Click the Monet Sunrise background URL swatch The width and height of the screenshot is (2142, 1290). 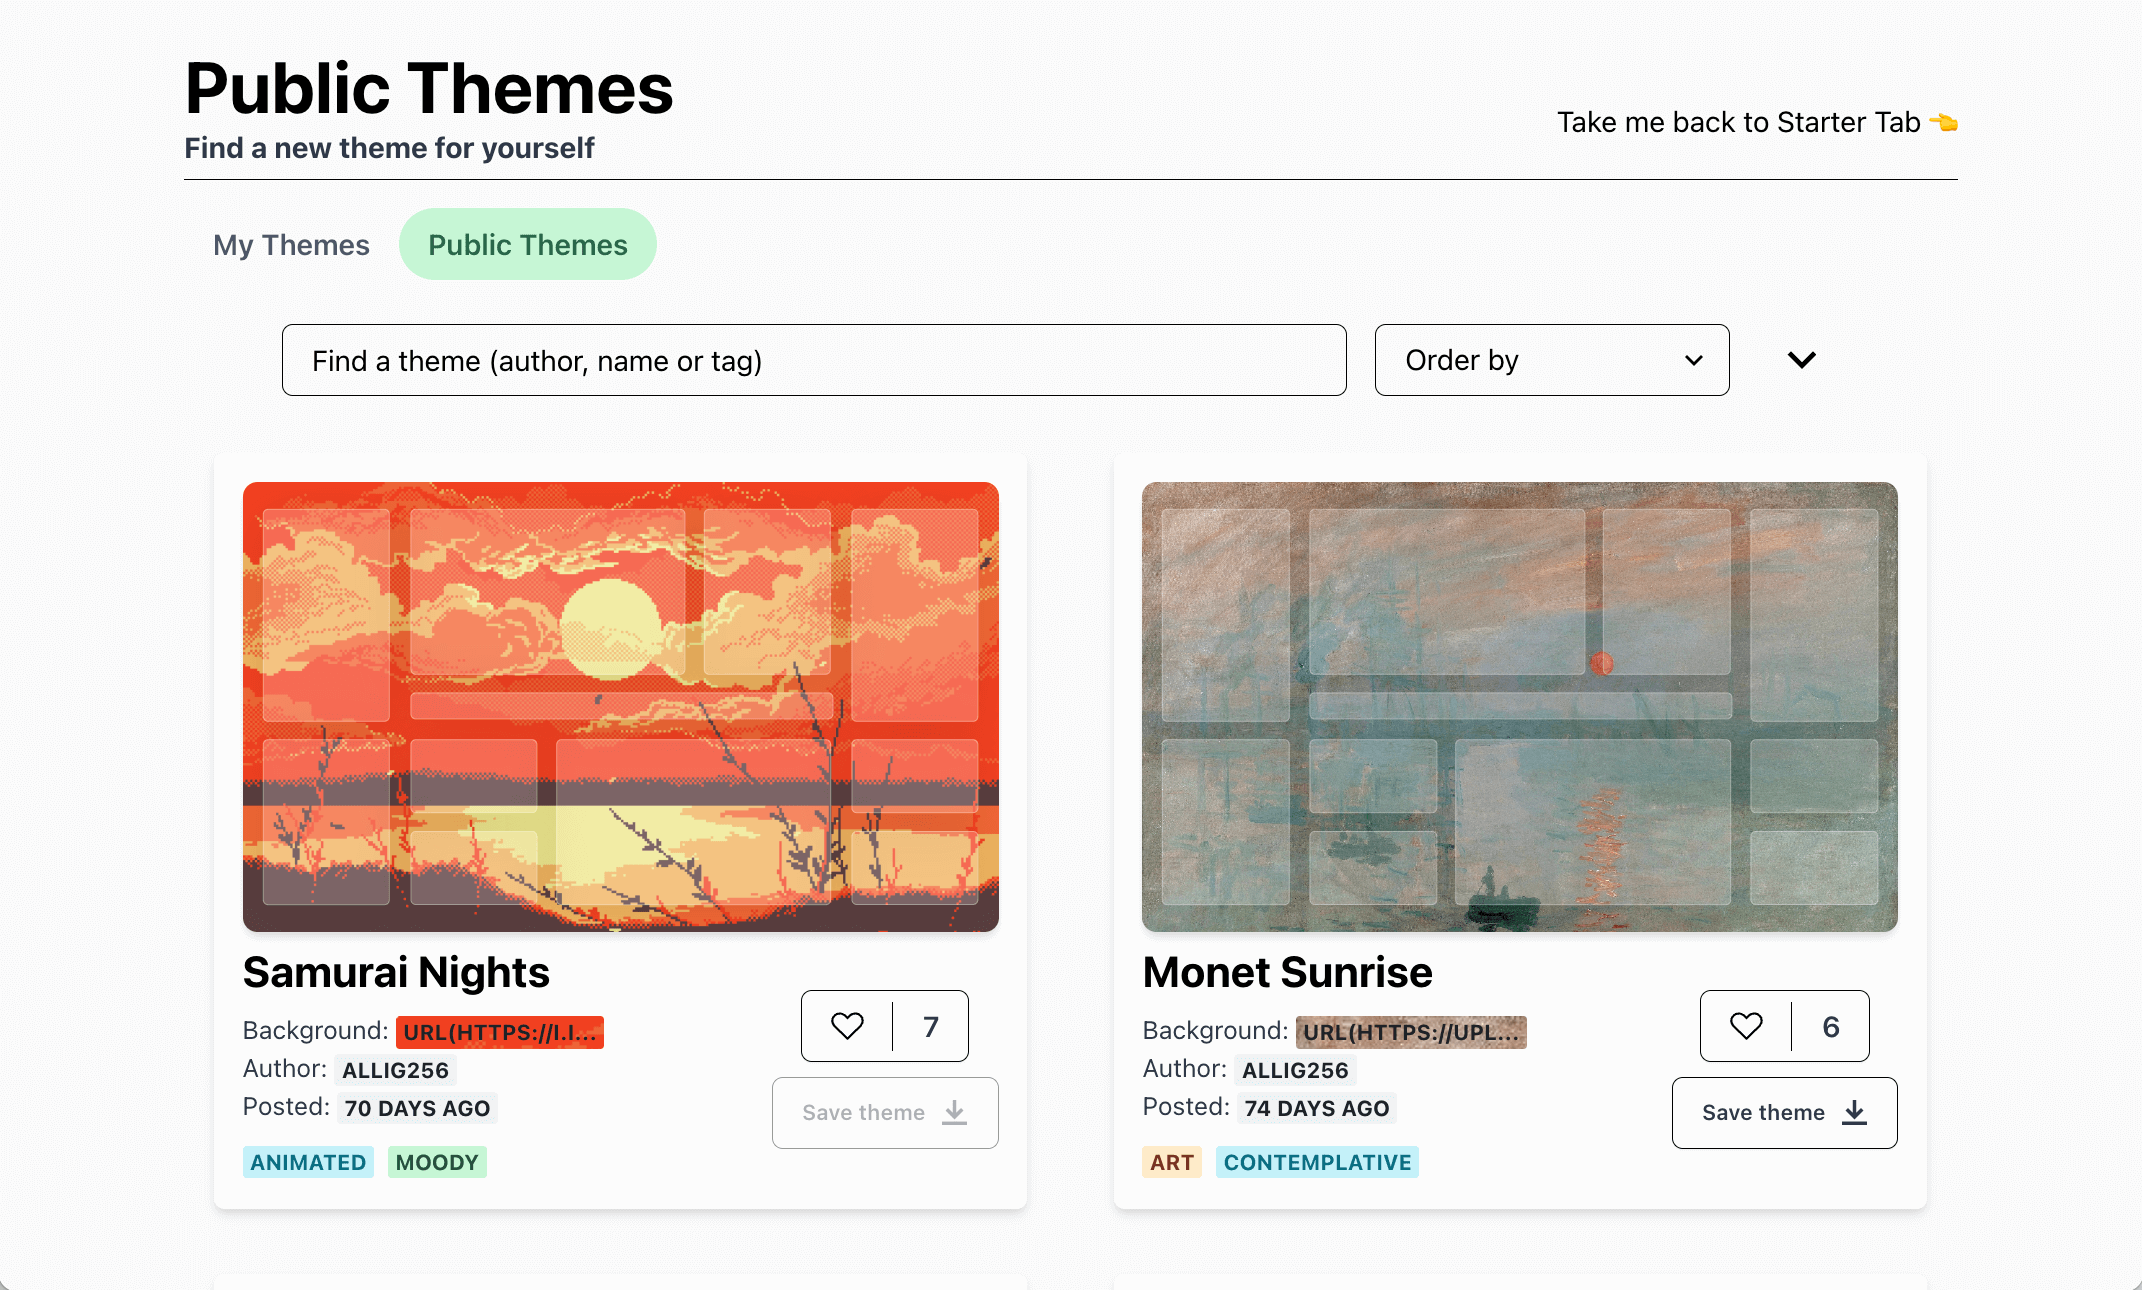coord(1410,1032)
